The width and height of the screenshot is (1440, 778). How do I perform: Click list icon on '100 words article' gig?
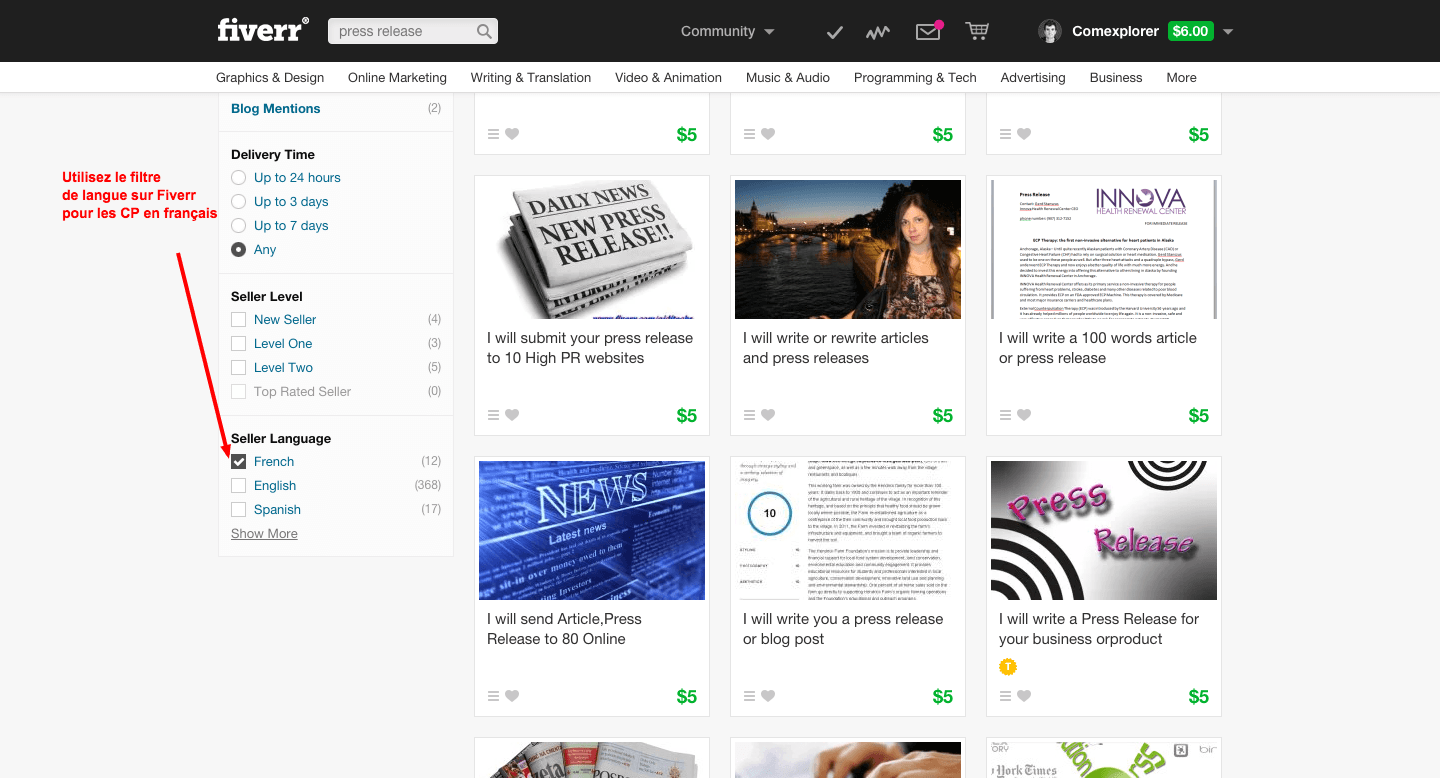[1005, 415]
